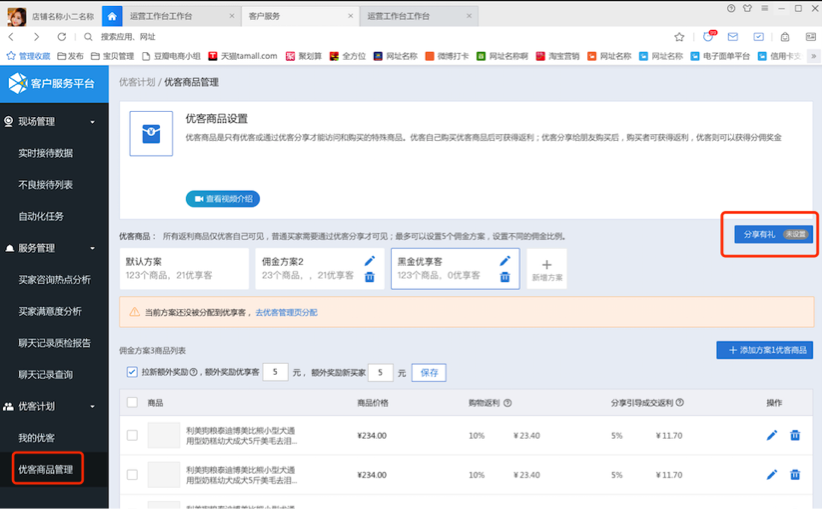The image size is (823, 509).
Task: Delete 佣金方案2 using its trash icon
Action: 369,277
